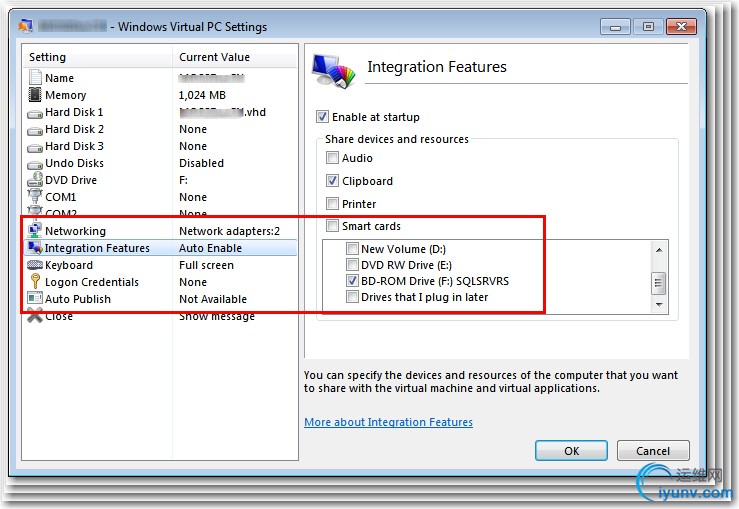Click the Hard Disk 1 drive icon
Viewport: 739px width, 509px height.
pos(35,114)
